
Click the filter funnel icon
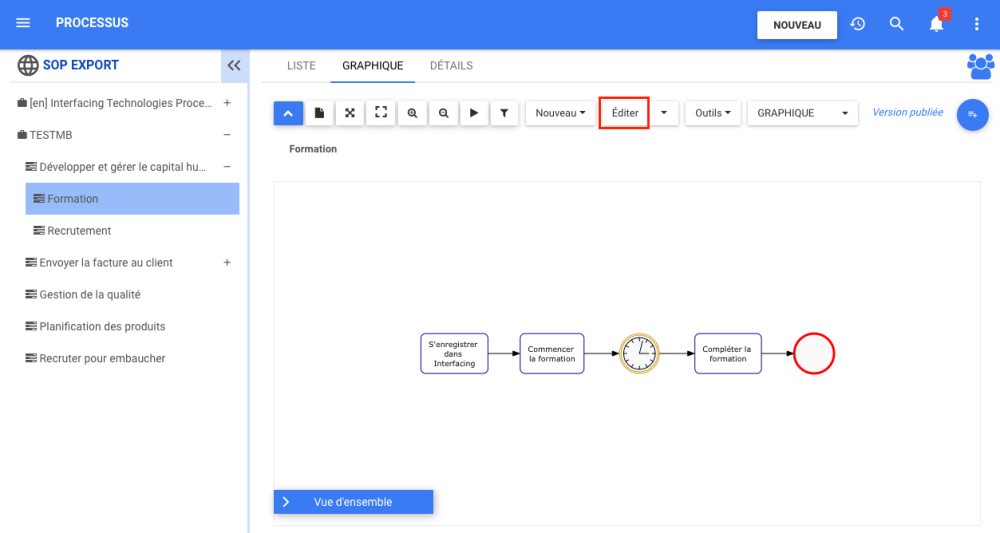[x=504, y=113]
